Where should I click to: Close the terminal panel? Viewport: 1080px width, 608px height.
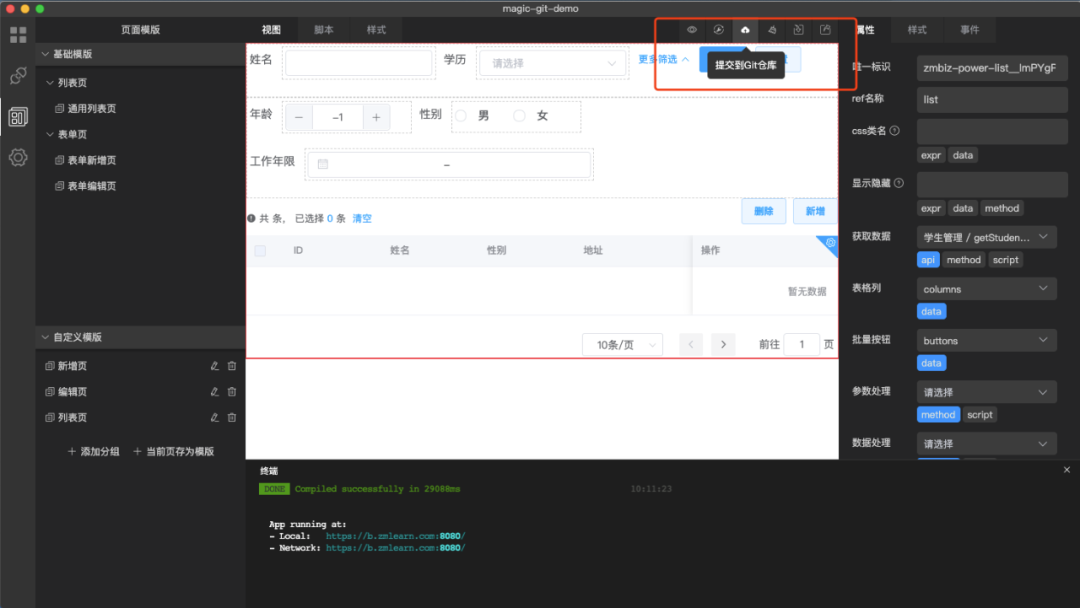(x=1067, y=470)
